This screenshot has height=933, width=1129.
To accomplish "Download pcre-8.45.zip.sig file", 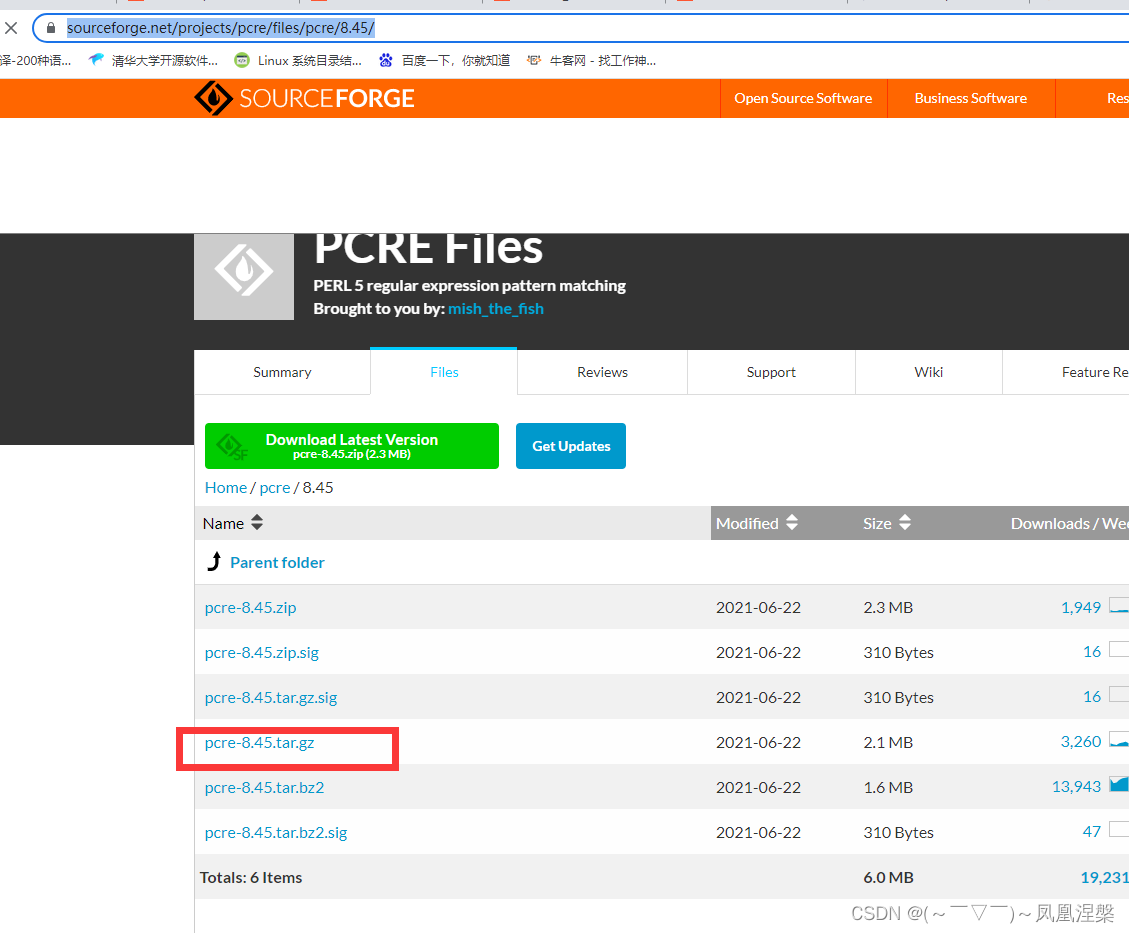I will pyautogui.click(x=261, y=652).
